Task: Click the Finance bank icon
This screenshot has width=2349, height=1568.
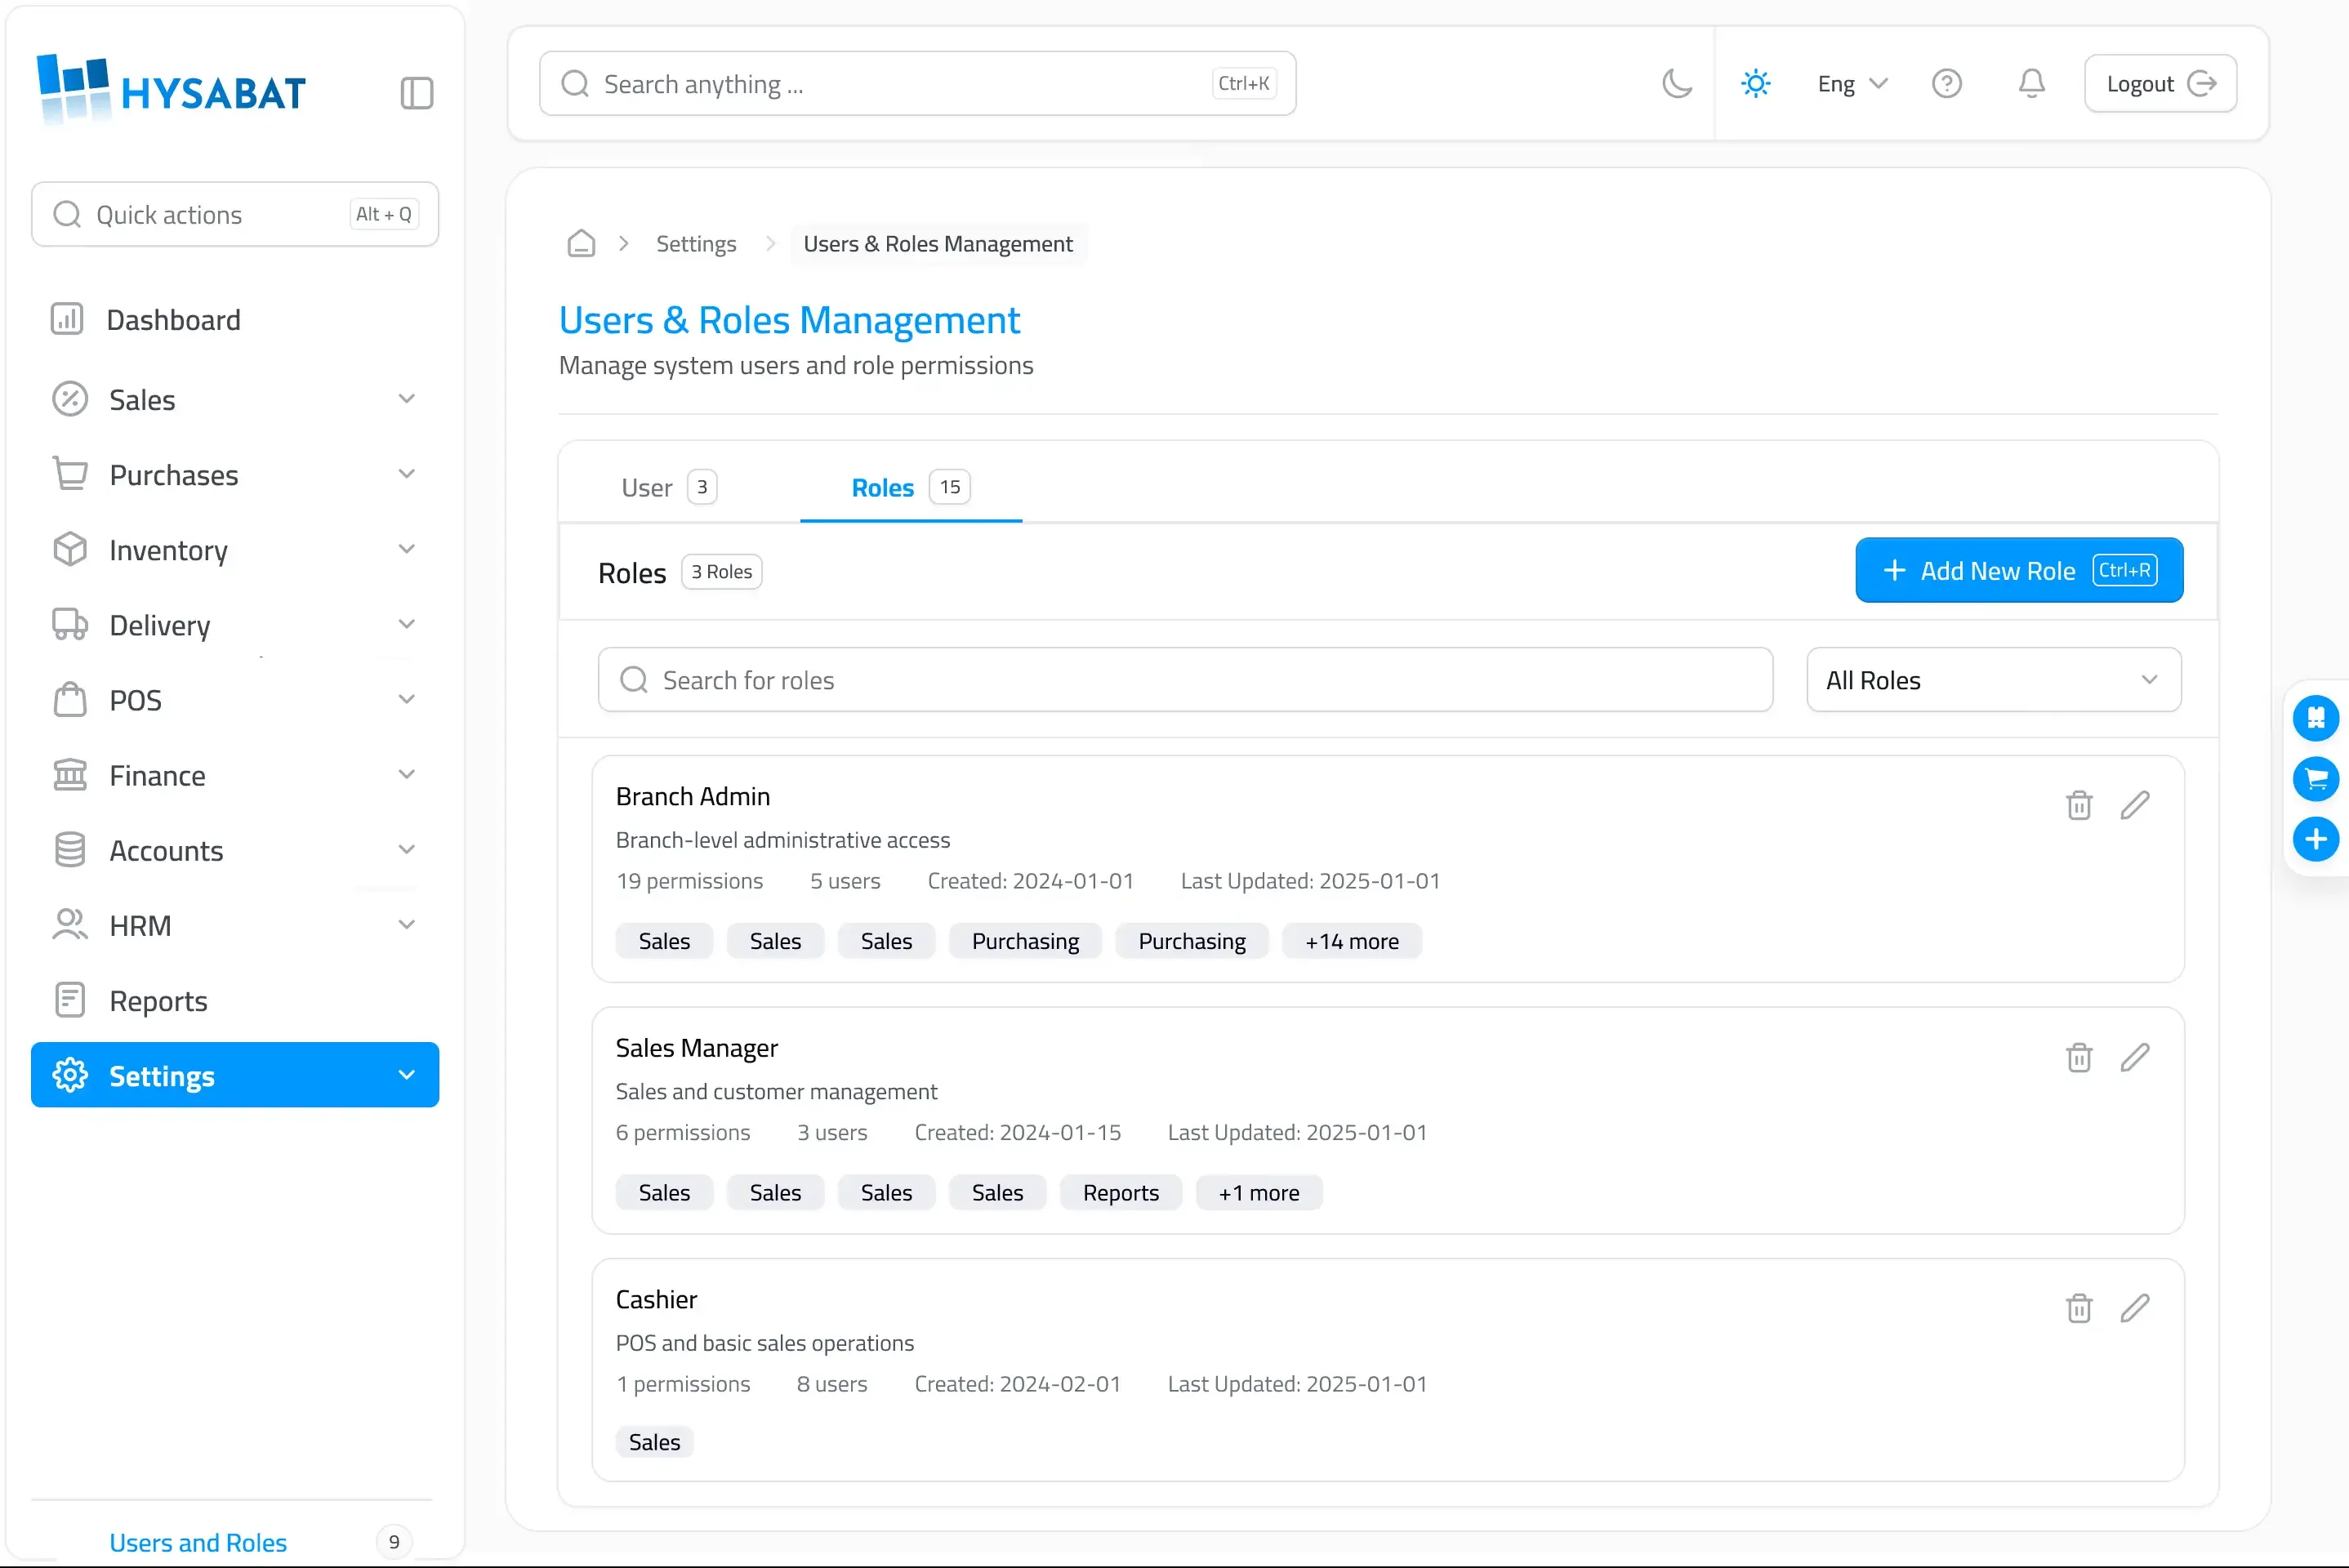Action: point(70,775)
